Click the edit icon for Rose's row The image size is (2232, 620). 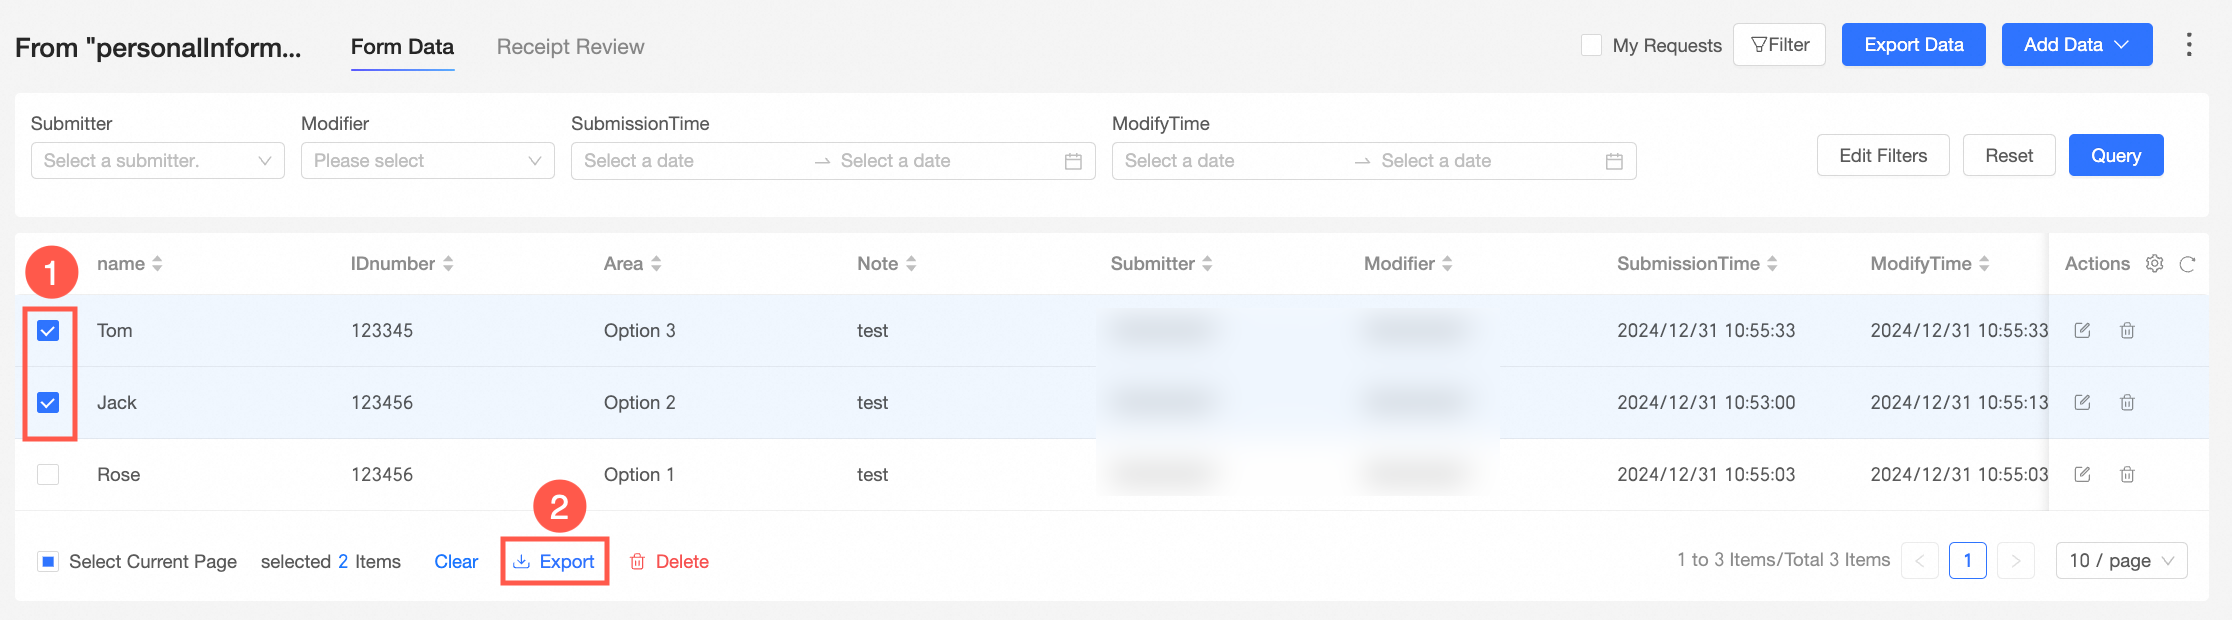click(x=2082, y=475)
